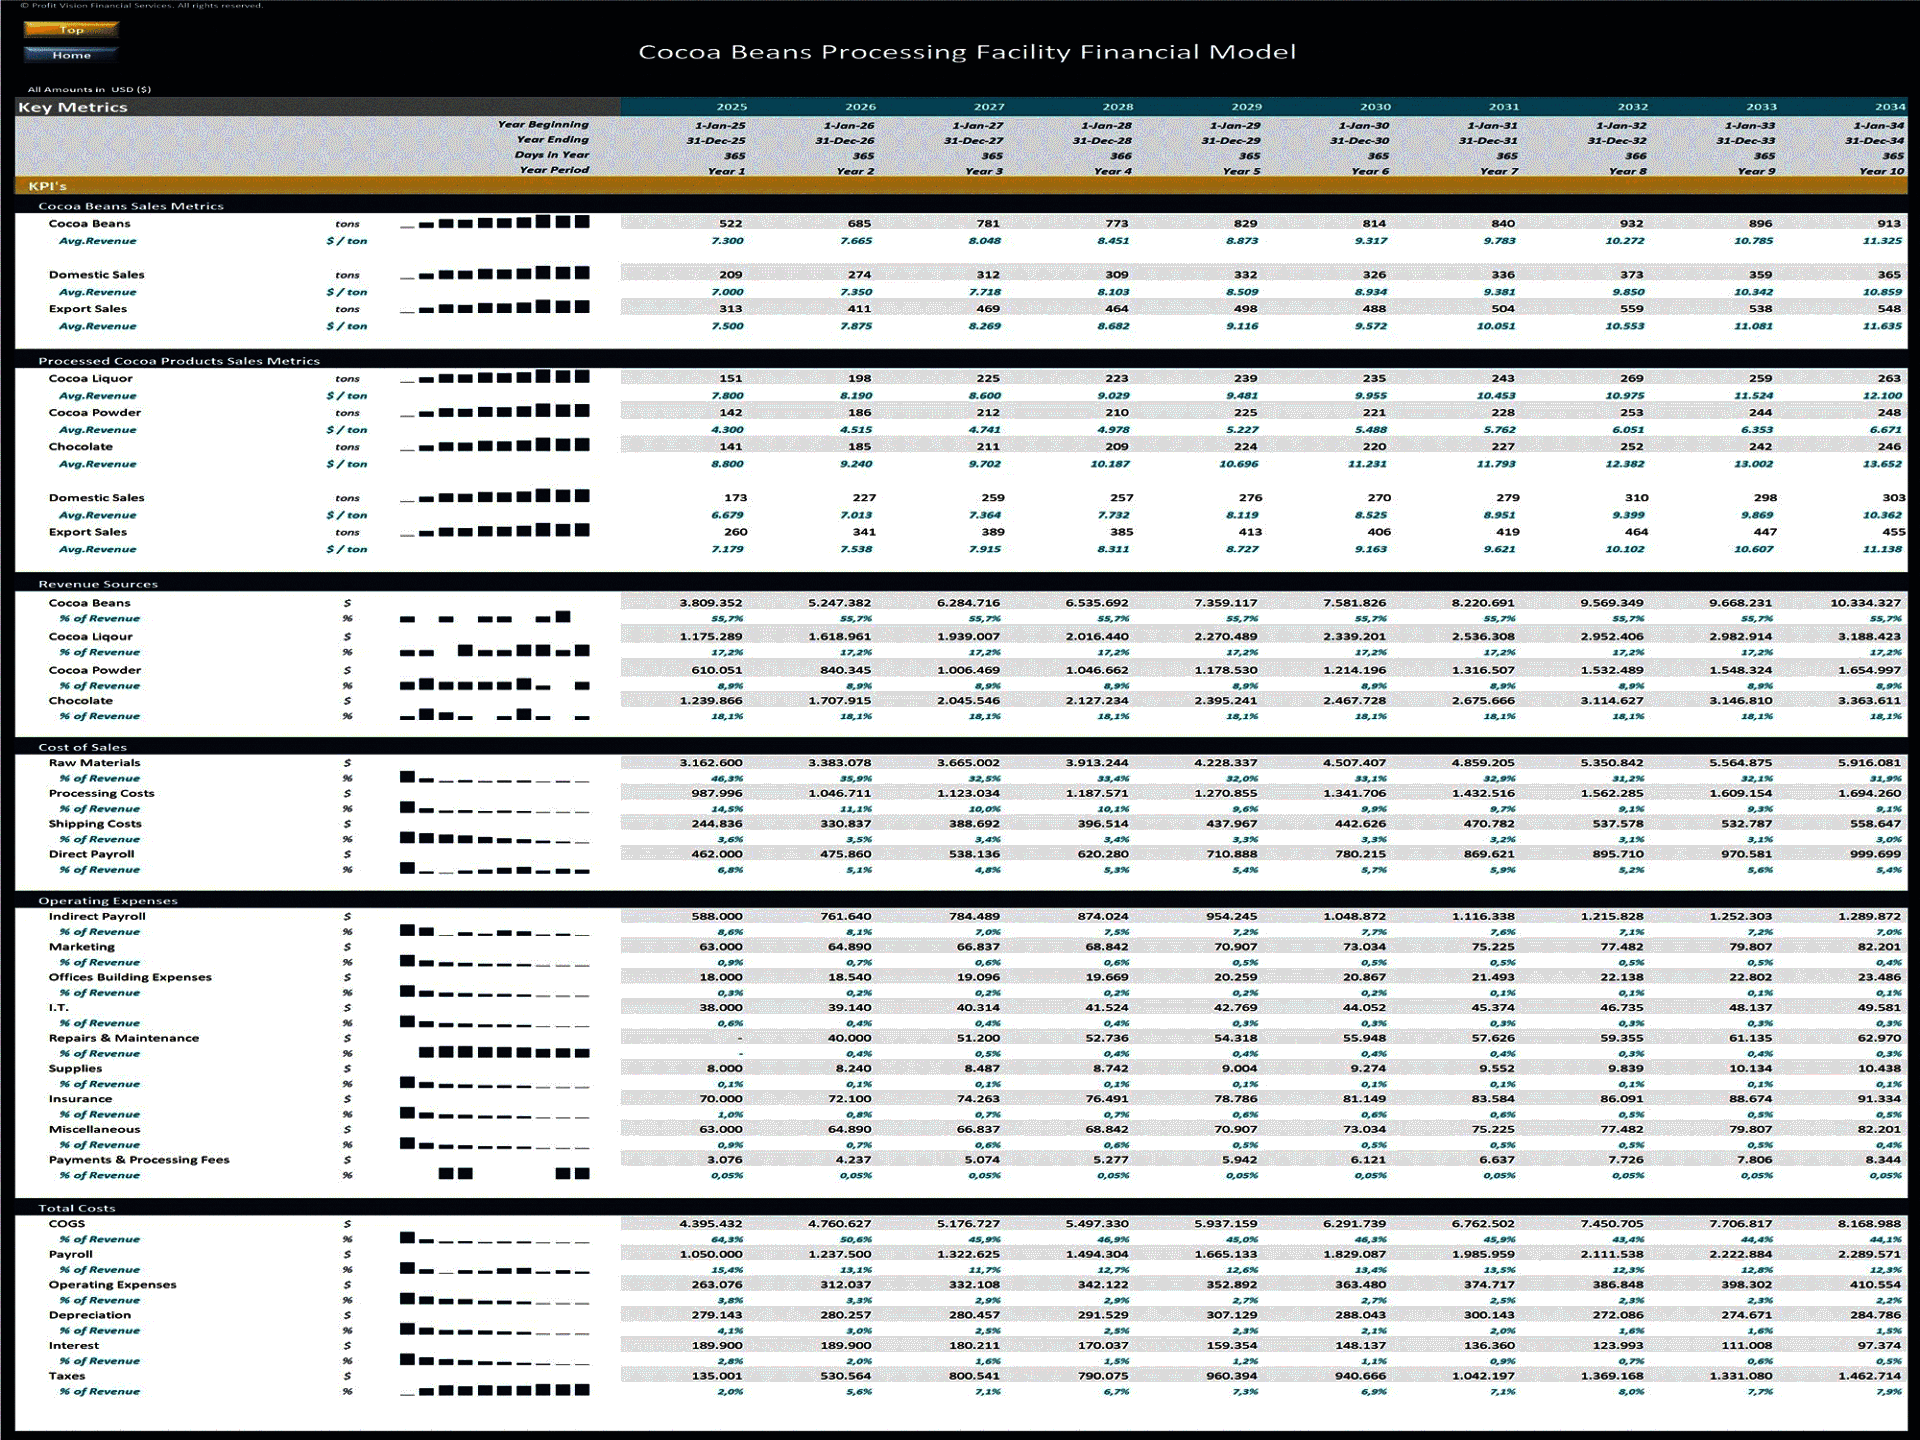The width and height of the screenshot is (1920, 1440).
Task: Select the Cocoa Beans Sales Metrics heading
Action: pos(131,206)
